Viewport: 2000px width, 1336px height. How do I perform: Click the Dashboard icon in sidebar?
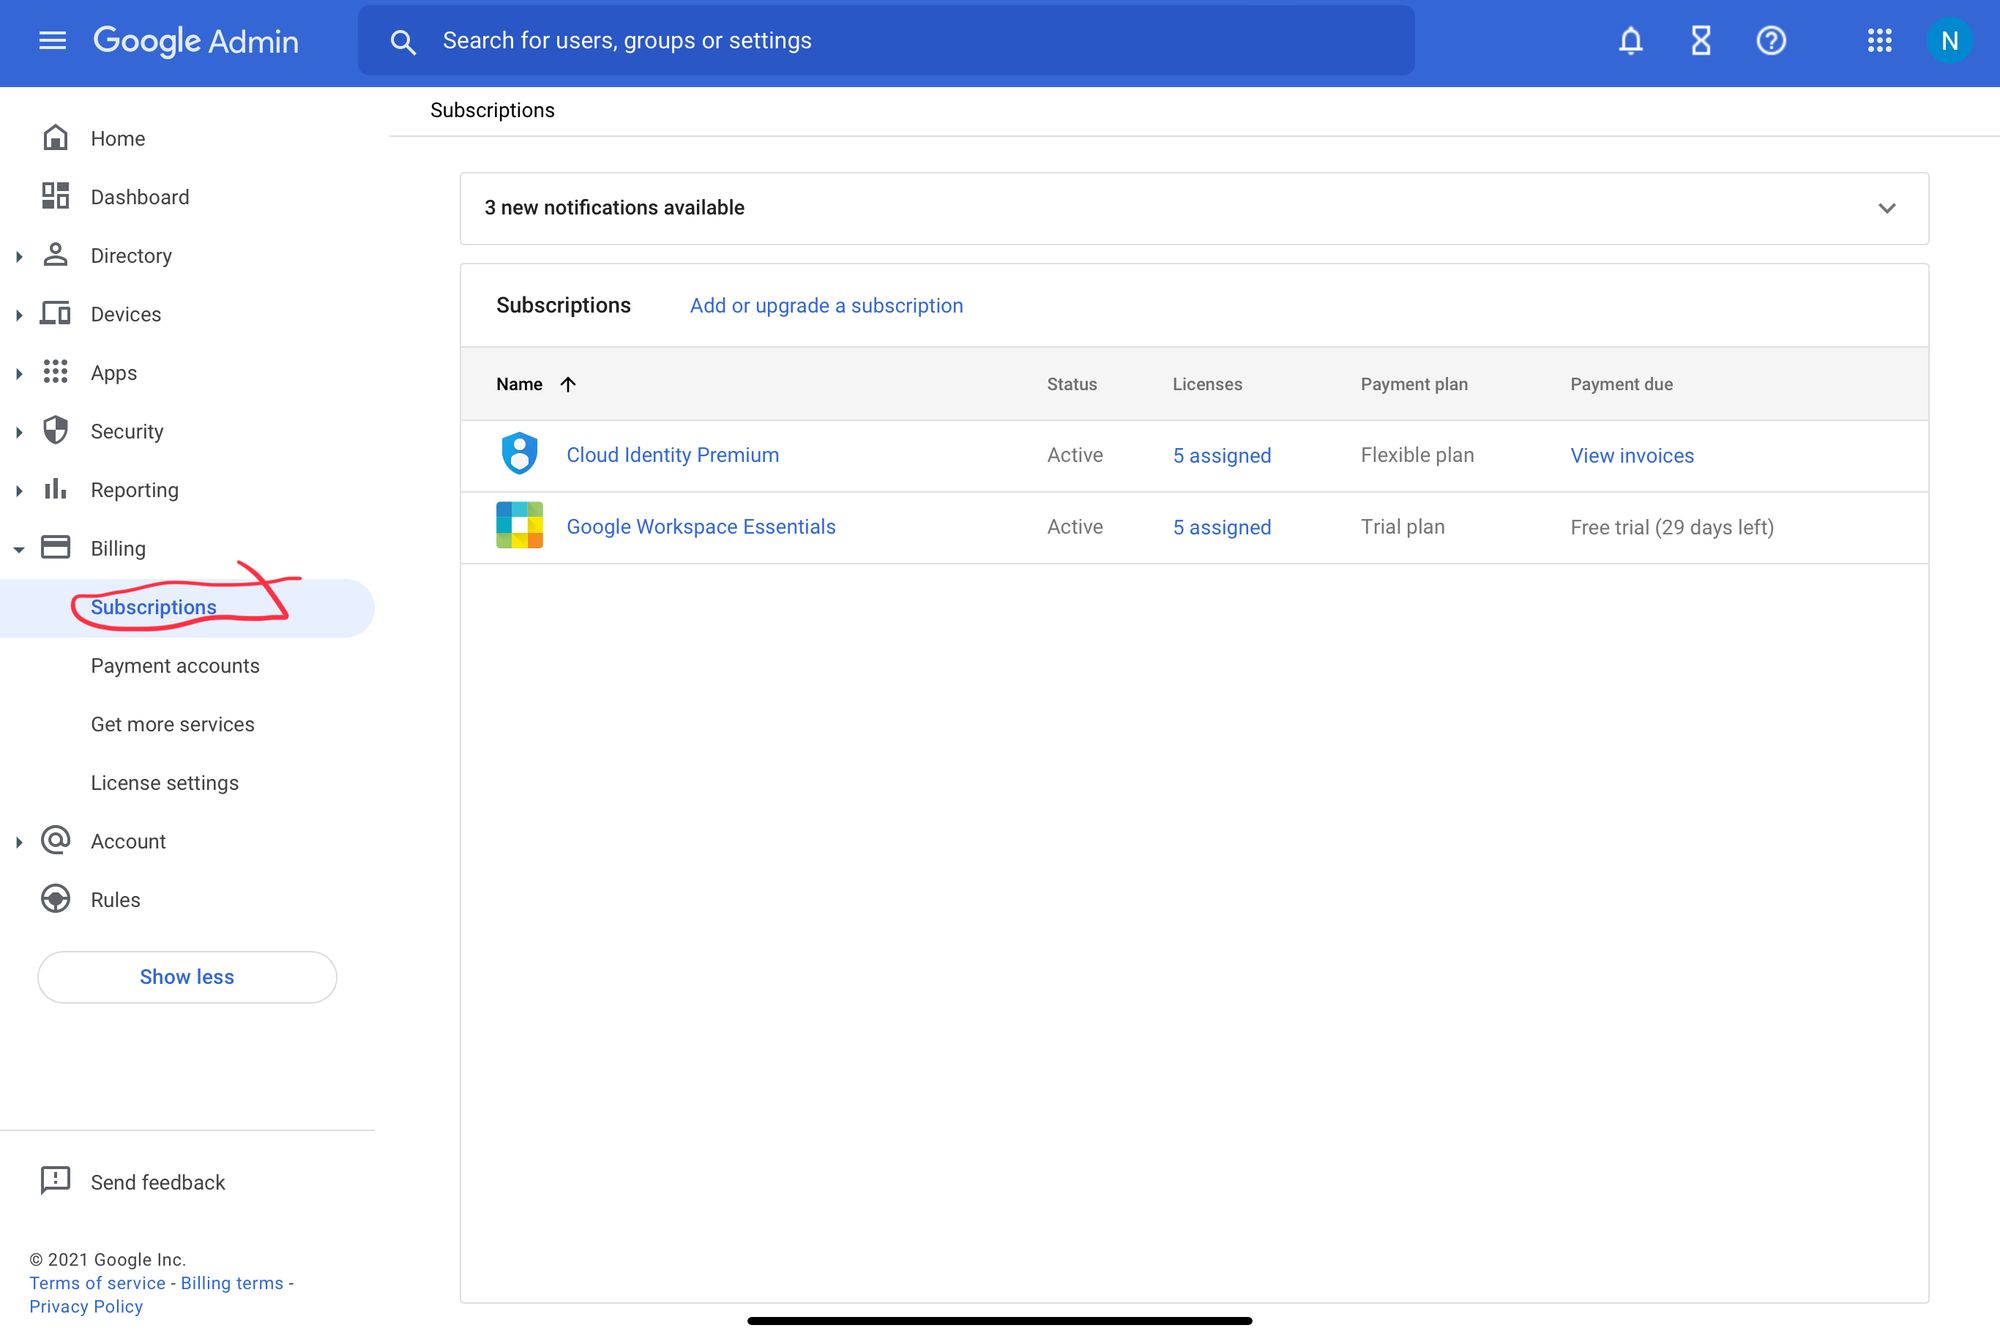click(56, 196)
